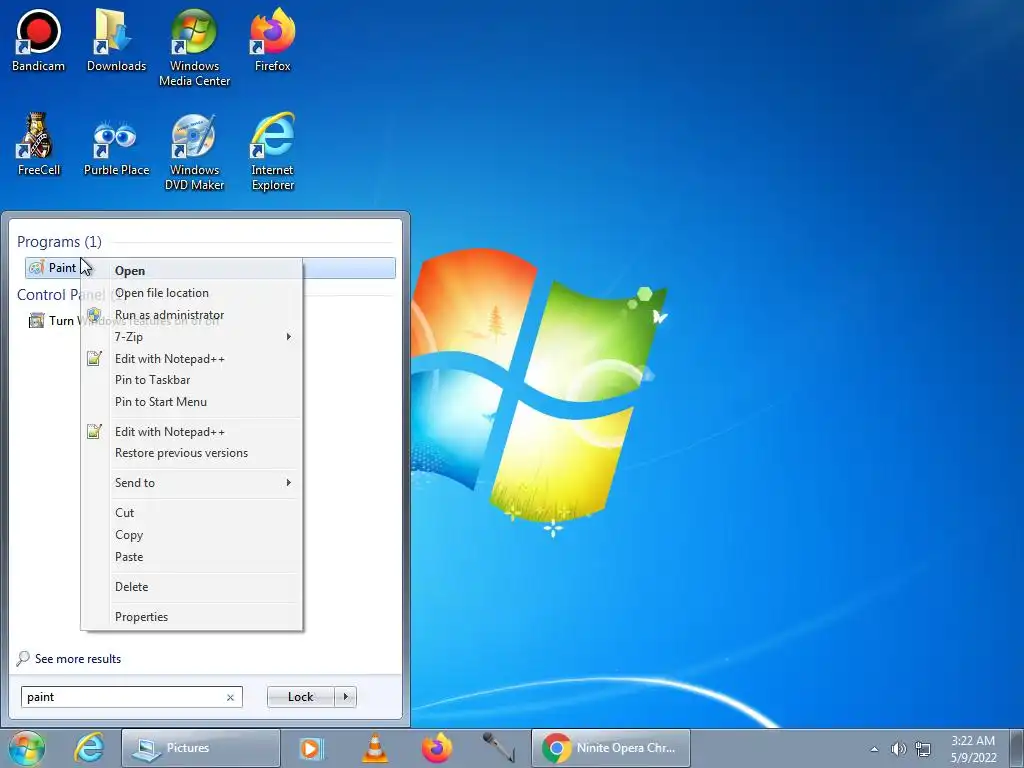Image resolution: width=1024 pixels, height=768 pixels.
Task: Click the Lock button
Action: click(x=300, y=697)
